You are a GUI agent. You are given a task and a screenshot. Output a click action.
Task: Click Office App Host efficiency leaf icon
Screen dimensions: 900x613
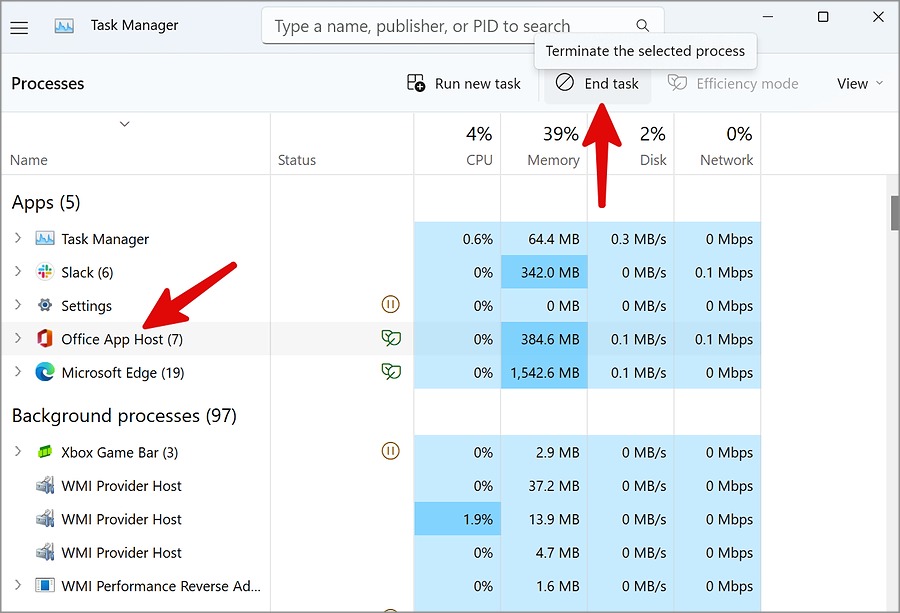[391, 339]
